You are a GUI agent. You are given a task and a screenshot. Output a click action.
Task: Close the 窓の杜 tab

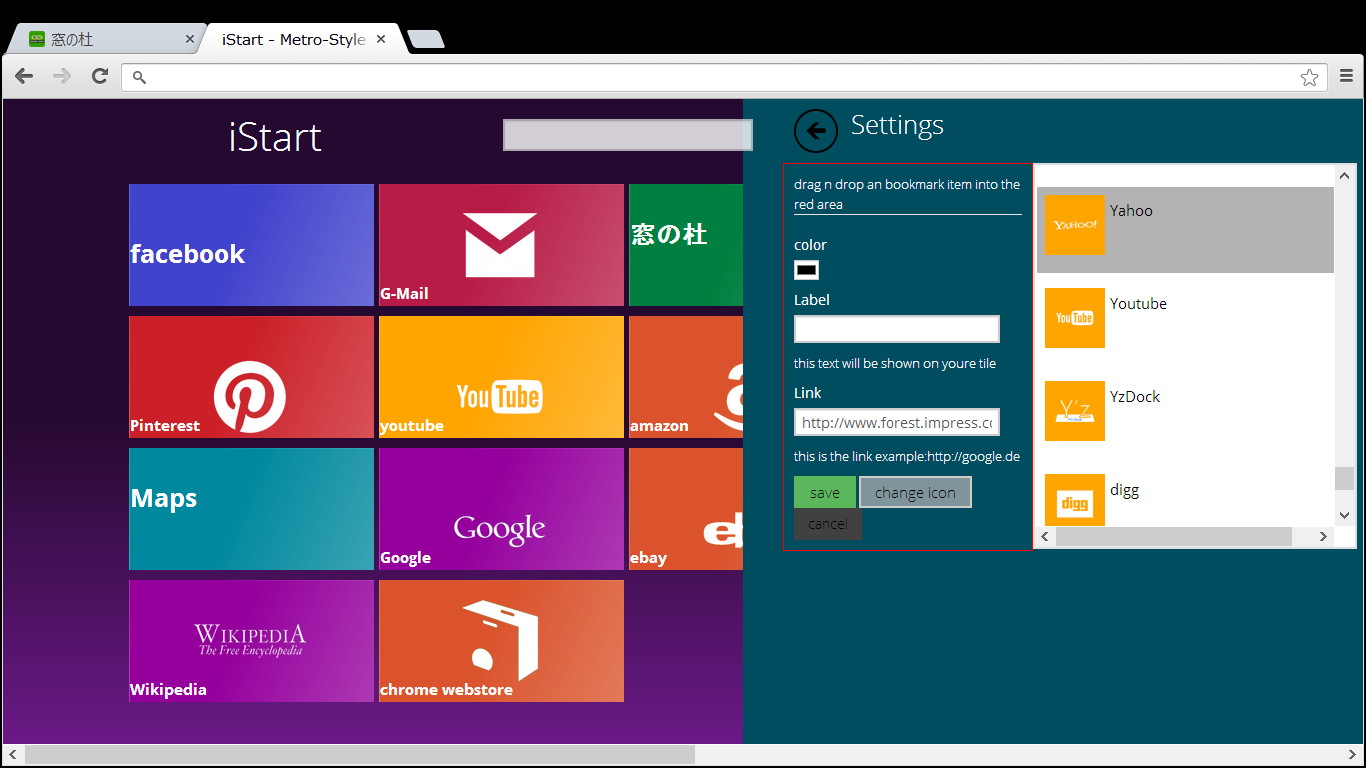click(190, 40)
